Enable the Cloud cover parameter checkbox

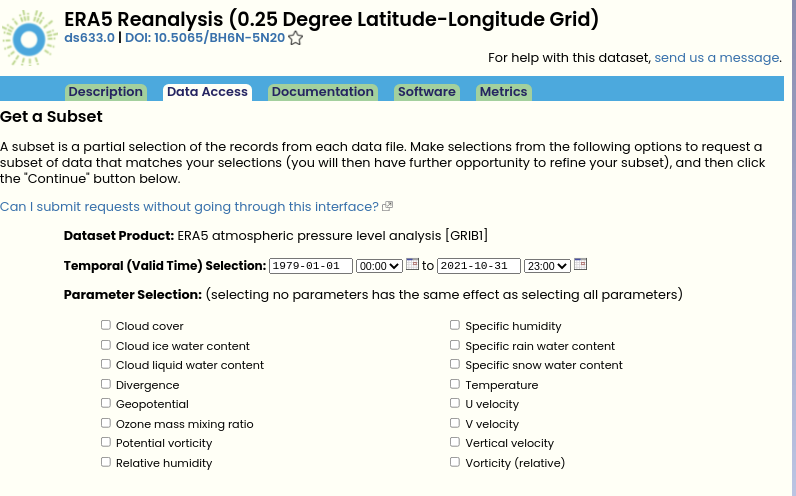tap(106, 325)
